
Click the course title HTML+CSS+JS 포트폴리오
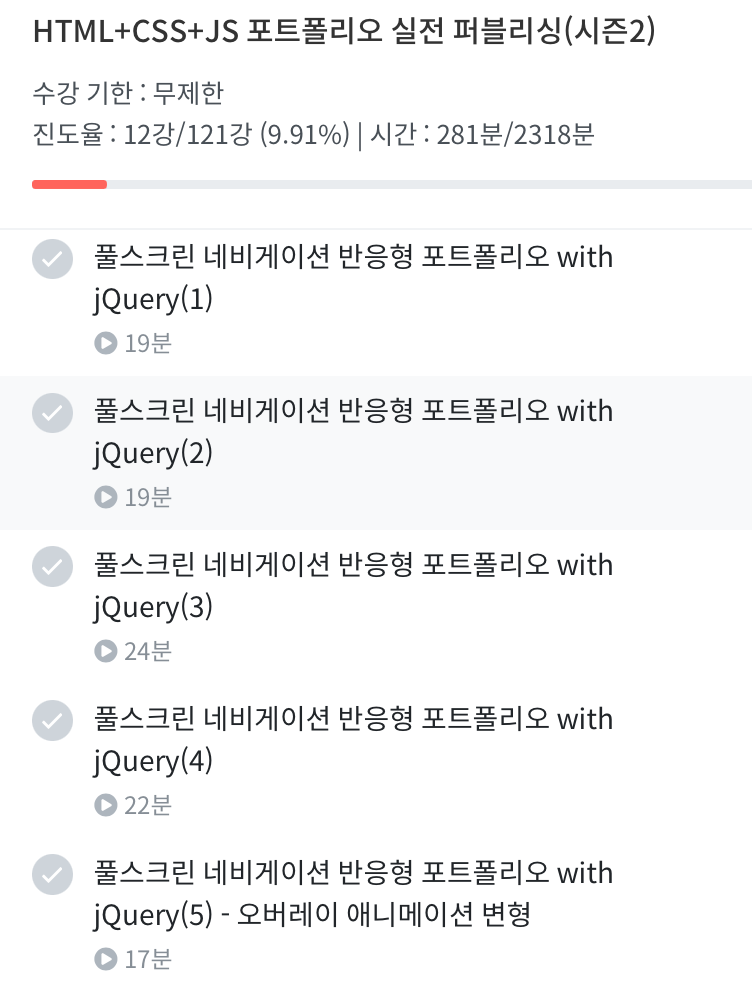click(344, 33)
